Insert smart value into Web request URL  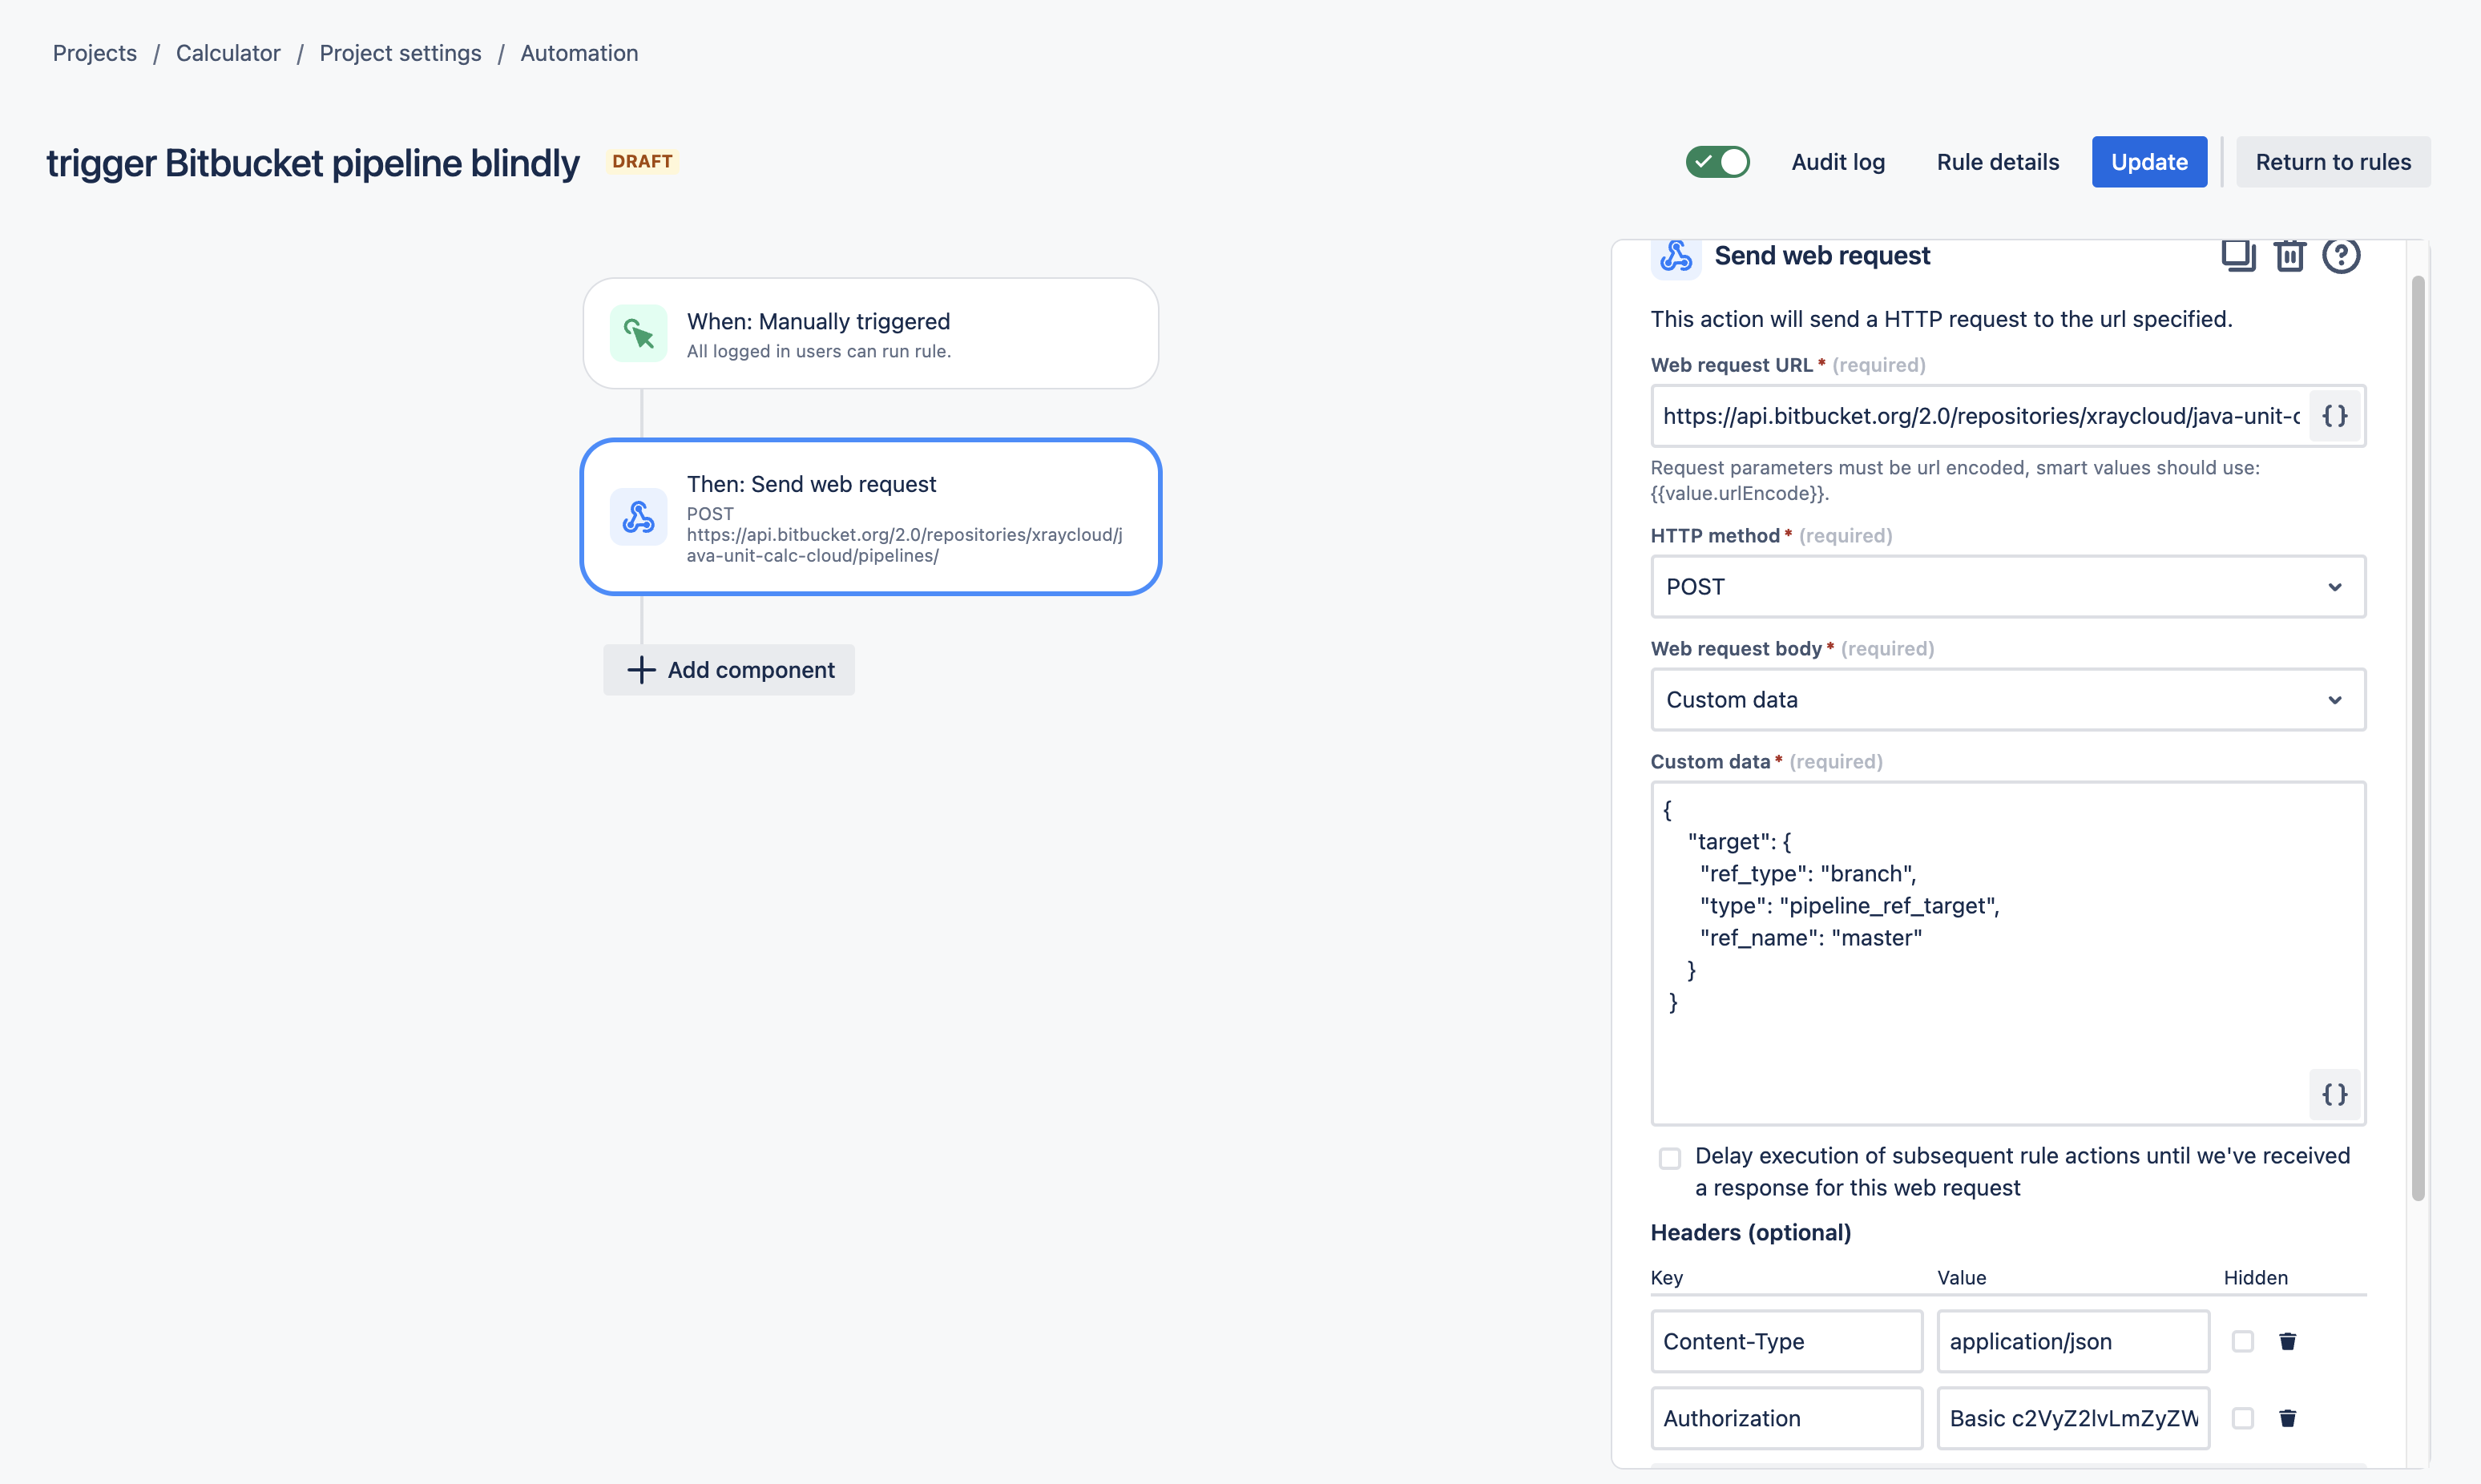pyautogui.click(x=2335, y=416)
